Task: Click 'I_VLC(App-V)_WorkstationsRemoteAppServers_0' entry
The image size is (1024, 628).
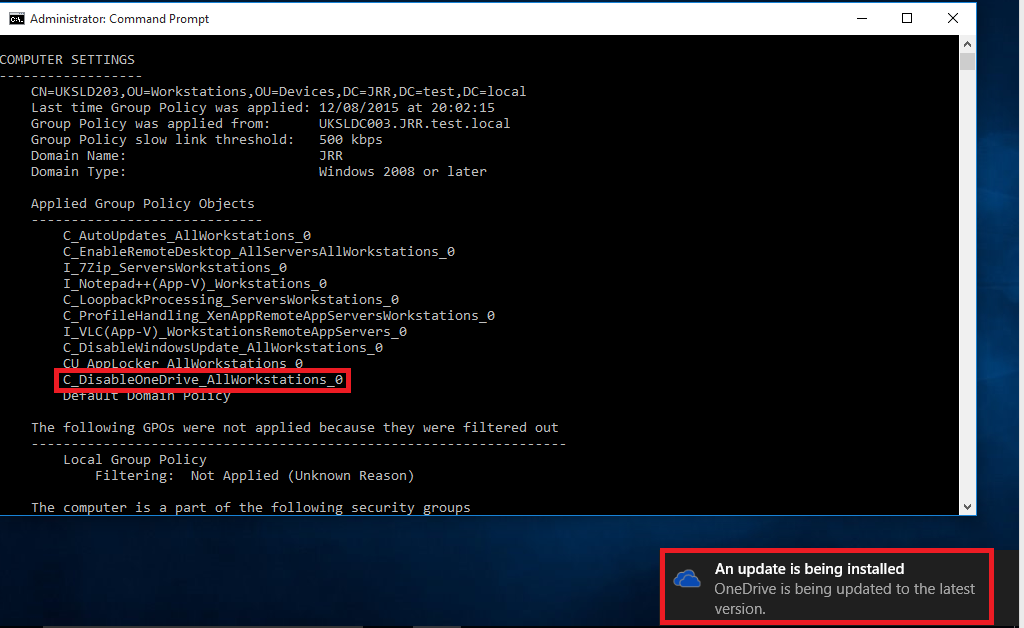Action: 234,332
